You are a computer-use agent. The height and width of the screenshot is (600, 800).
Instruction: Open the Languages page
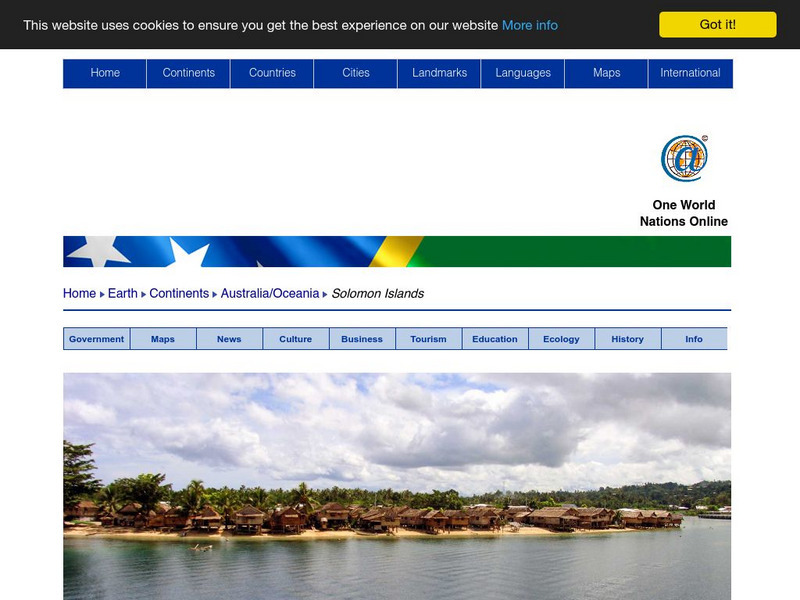524,72
